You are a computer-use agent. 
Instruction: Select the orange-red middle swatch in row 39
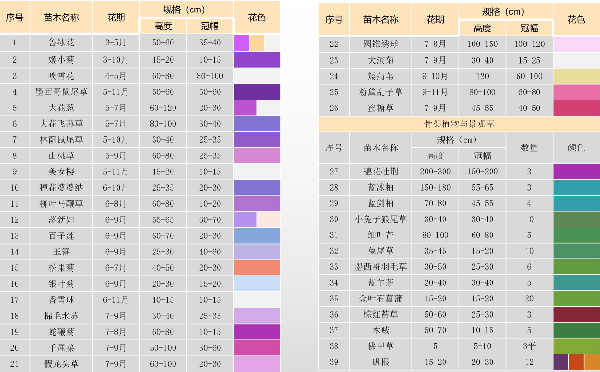(576, 362)
